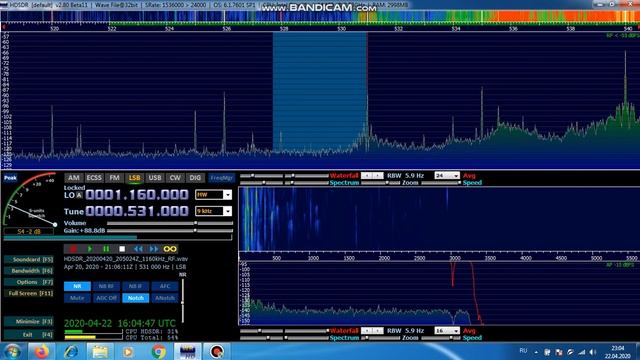This screenshot has width=640, height=360.
Task: Adjust the lower AF Zoom slider
Action: point(381,338)
